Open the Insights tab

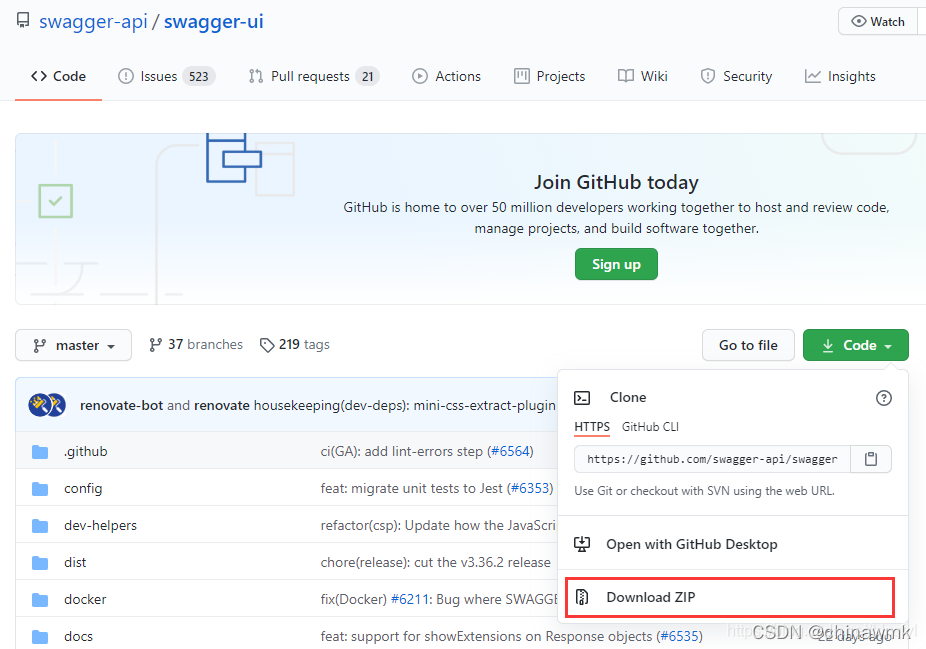840,76
